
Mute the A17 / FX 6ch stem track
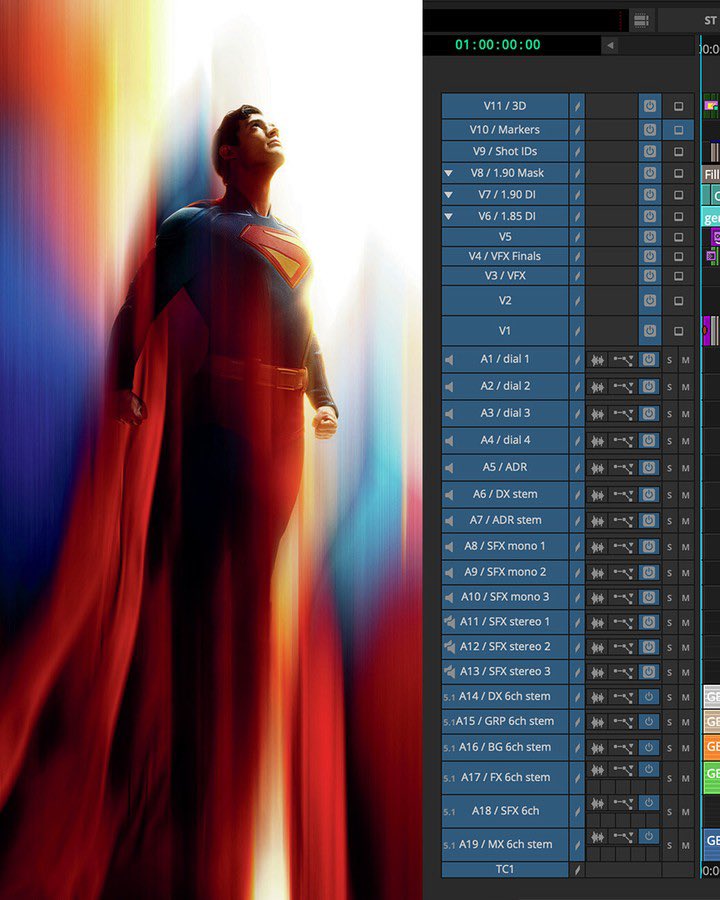(686, 778)
